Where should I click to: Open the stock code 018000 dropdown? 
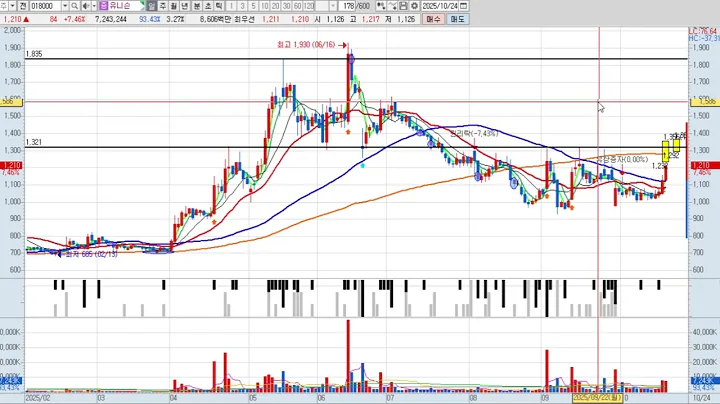pos(65,6)
